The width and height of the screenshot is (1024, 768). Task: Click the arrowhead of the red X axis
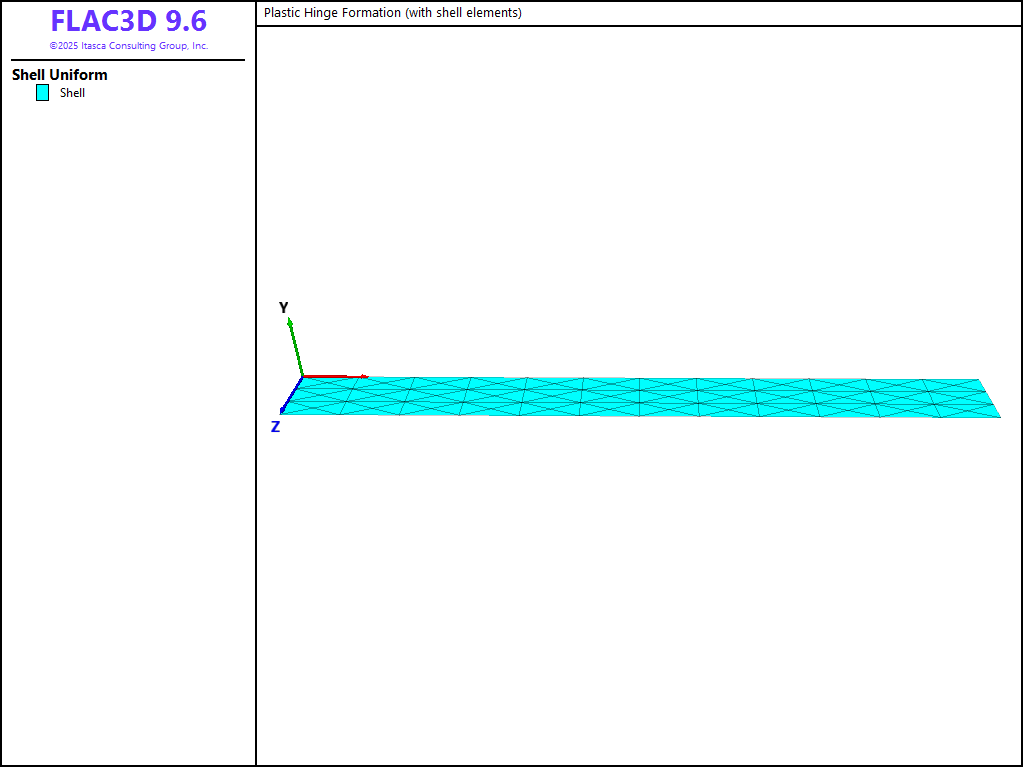pos(364,377)
